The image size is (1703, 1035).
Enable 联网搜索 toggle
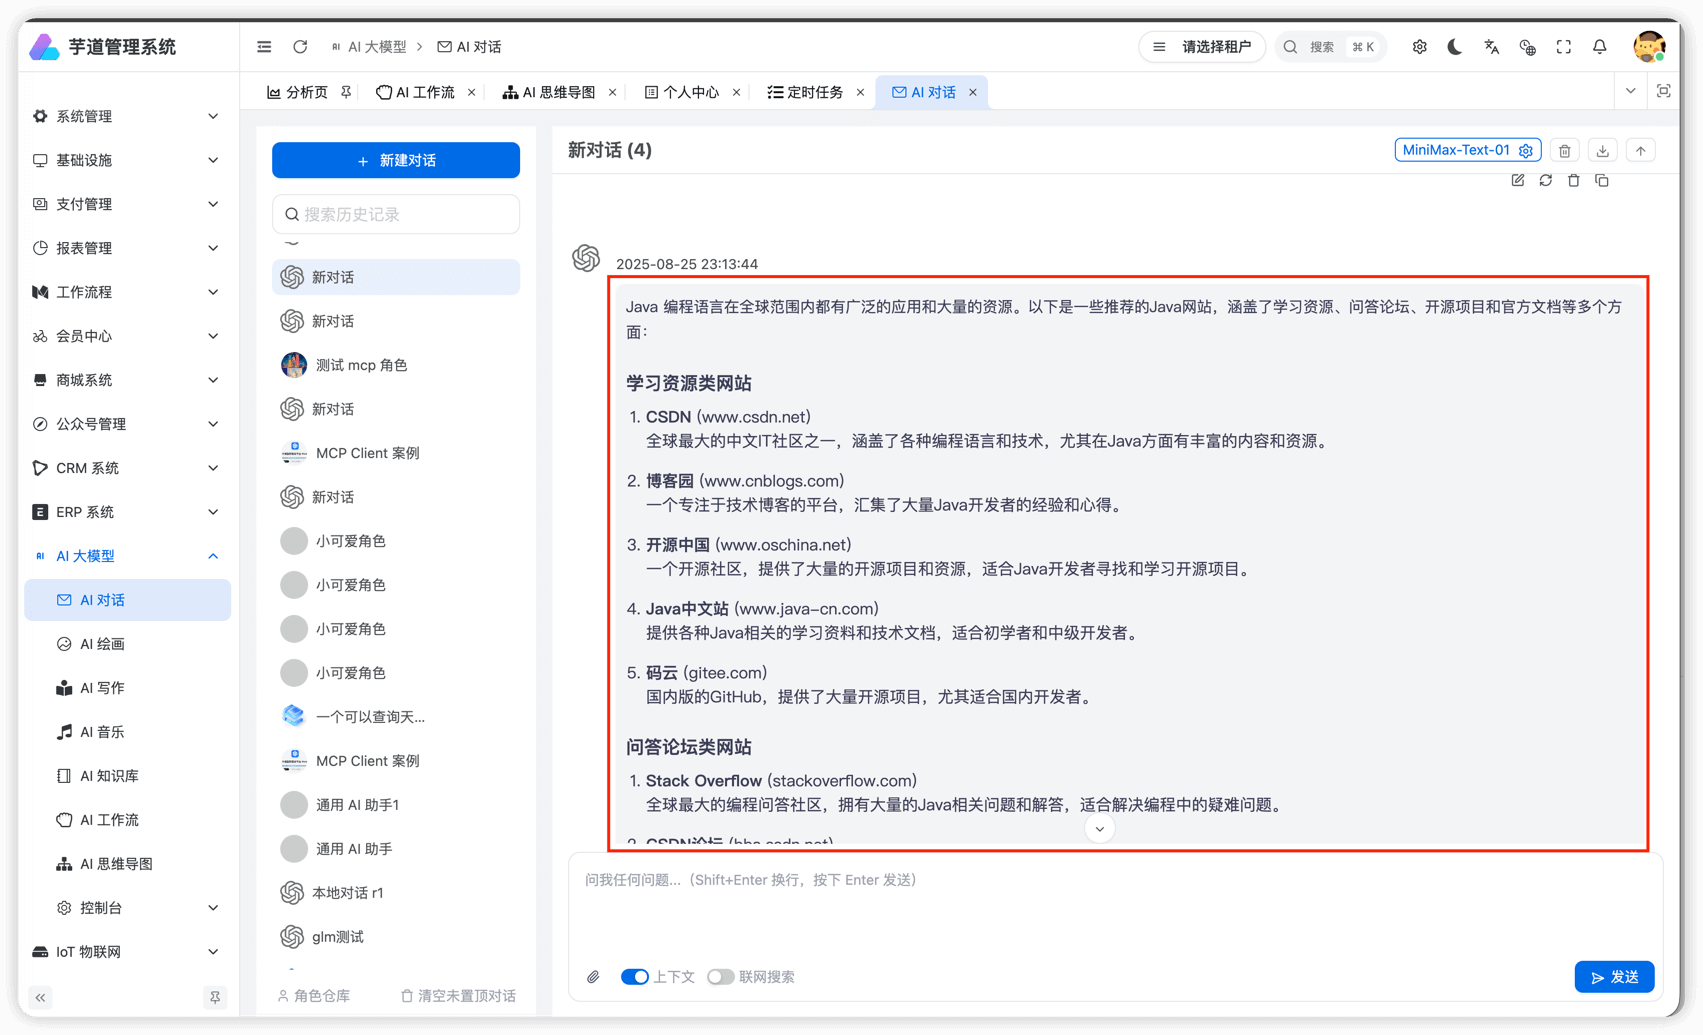(721, 976)
